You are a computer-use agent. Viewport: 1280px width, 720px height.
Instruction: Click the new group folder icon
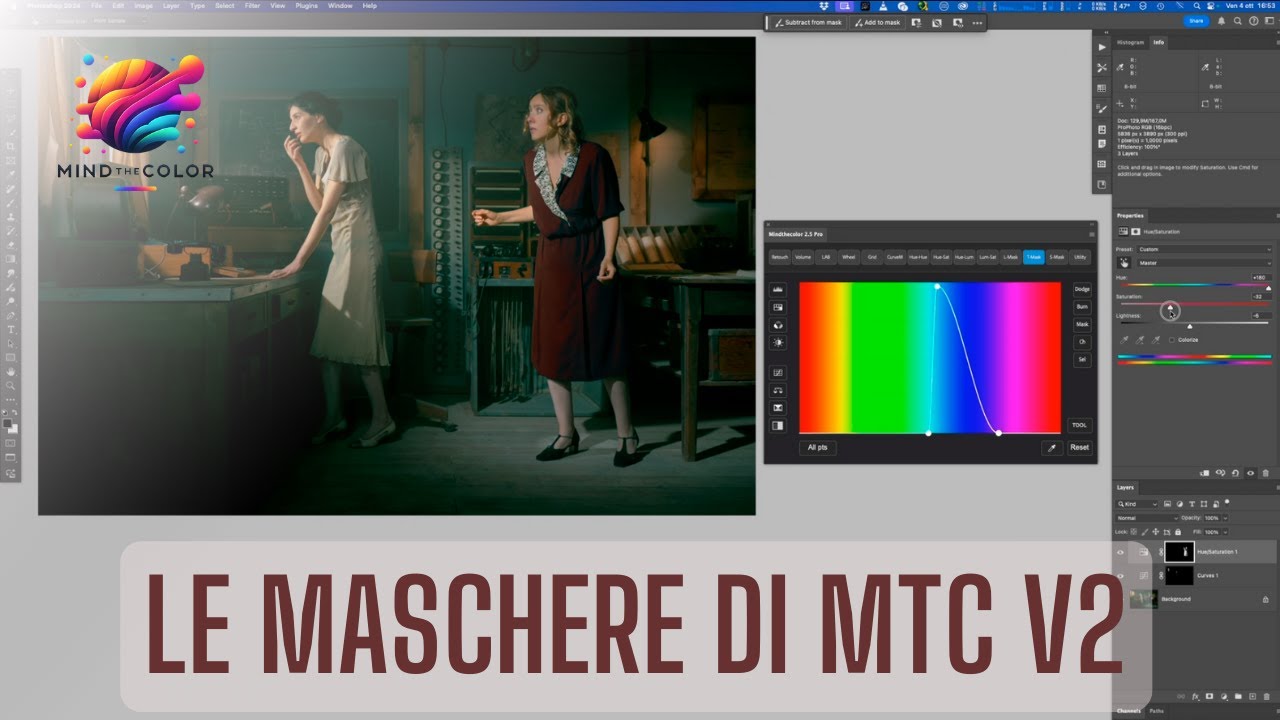(1237, 695)
